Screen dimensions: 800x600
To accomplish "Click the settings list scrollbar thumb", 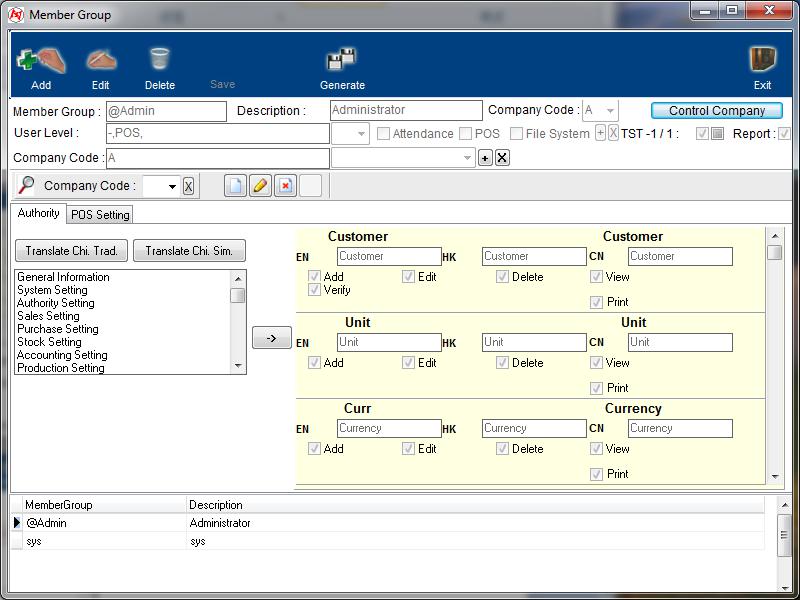I will coord(238,295).
